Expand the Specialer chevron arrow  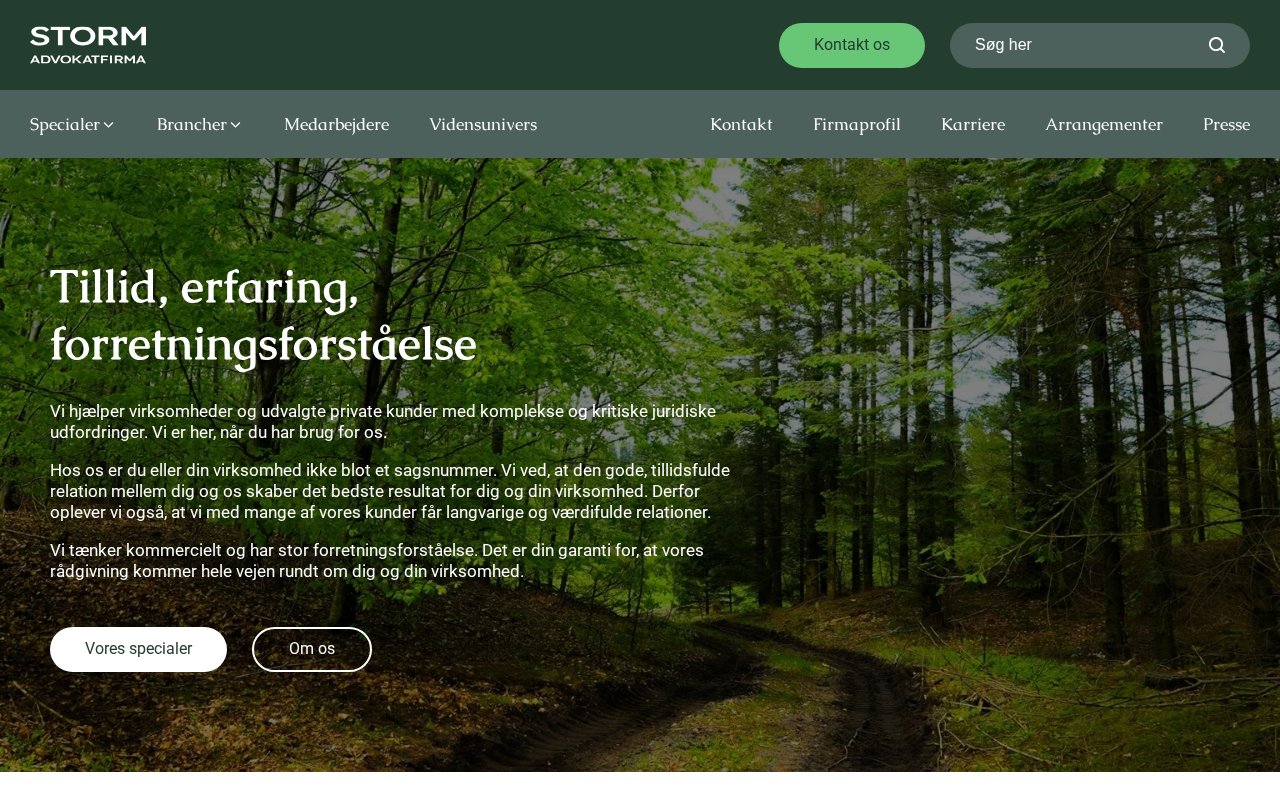tap(109, 124)
